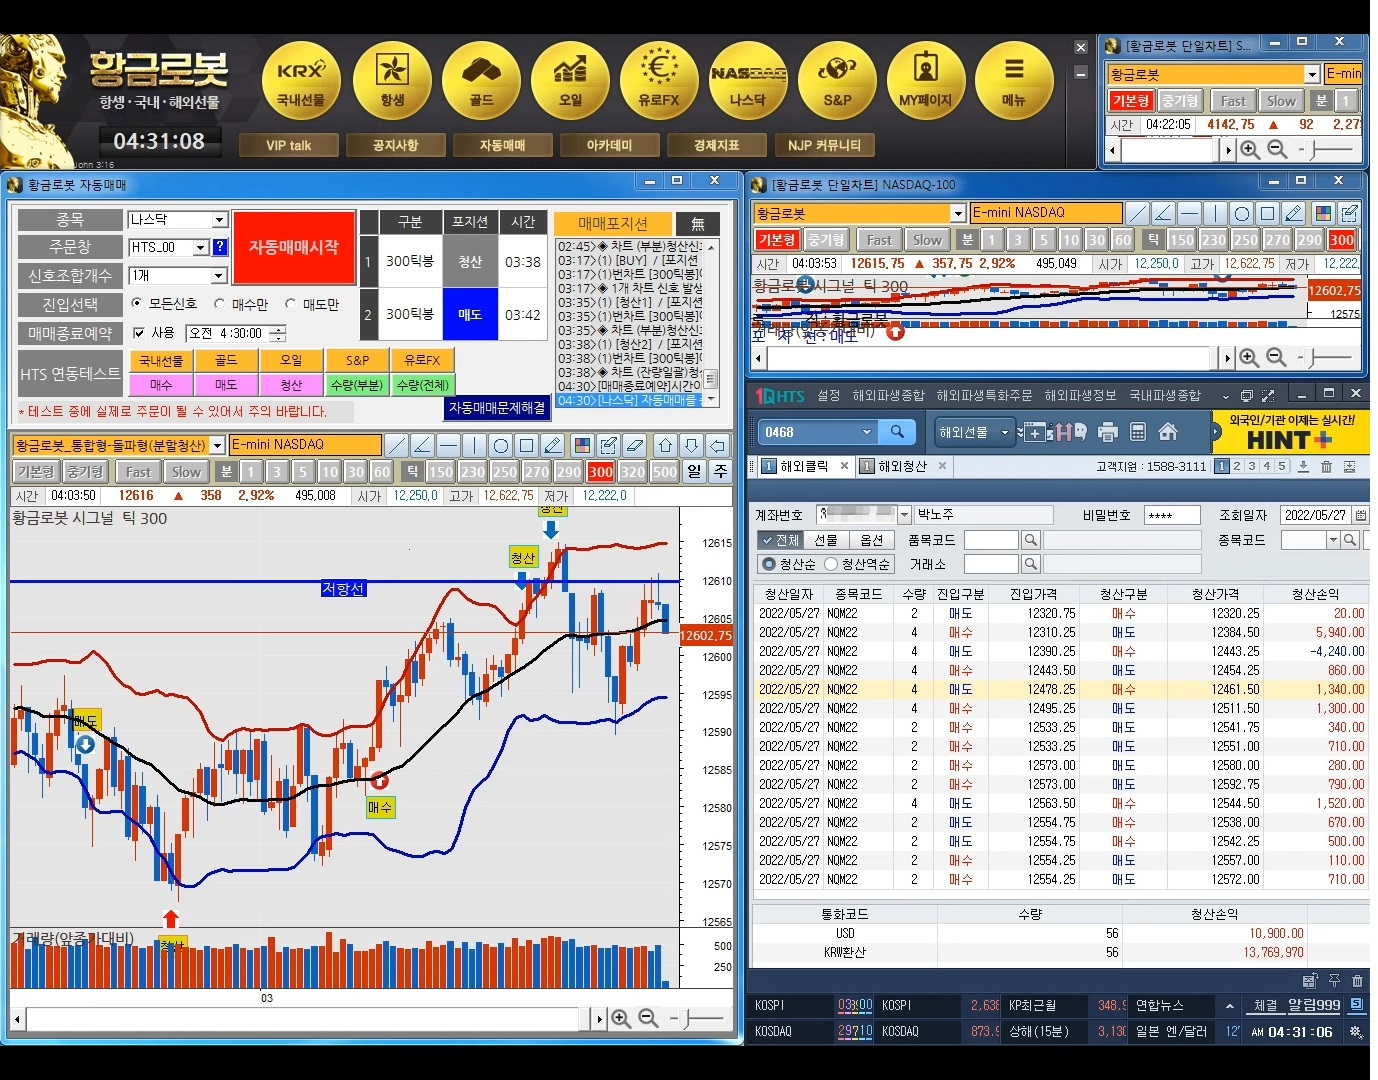The image size is (1378, 1080).
Task: Open the 메뉴 hamburger round icon
Action: pos(1014,81)
